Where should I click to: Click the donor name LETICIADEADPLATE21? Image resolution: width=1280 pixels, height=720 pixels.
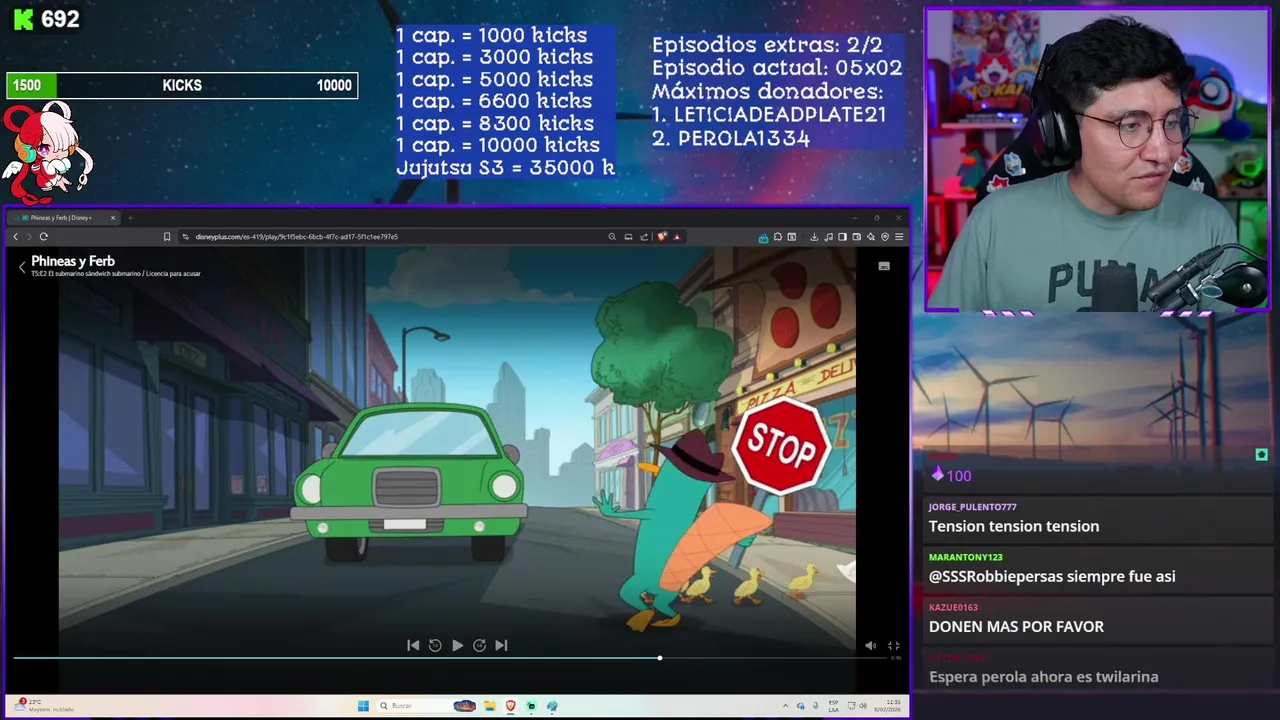(x=780, y=115)
